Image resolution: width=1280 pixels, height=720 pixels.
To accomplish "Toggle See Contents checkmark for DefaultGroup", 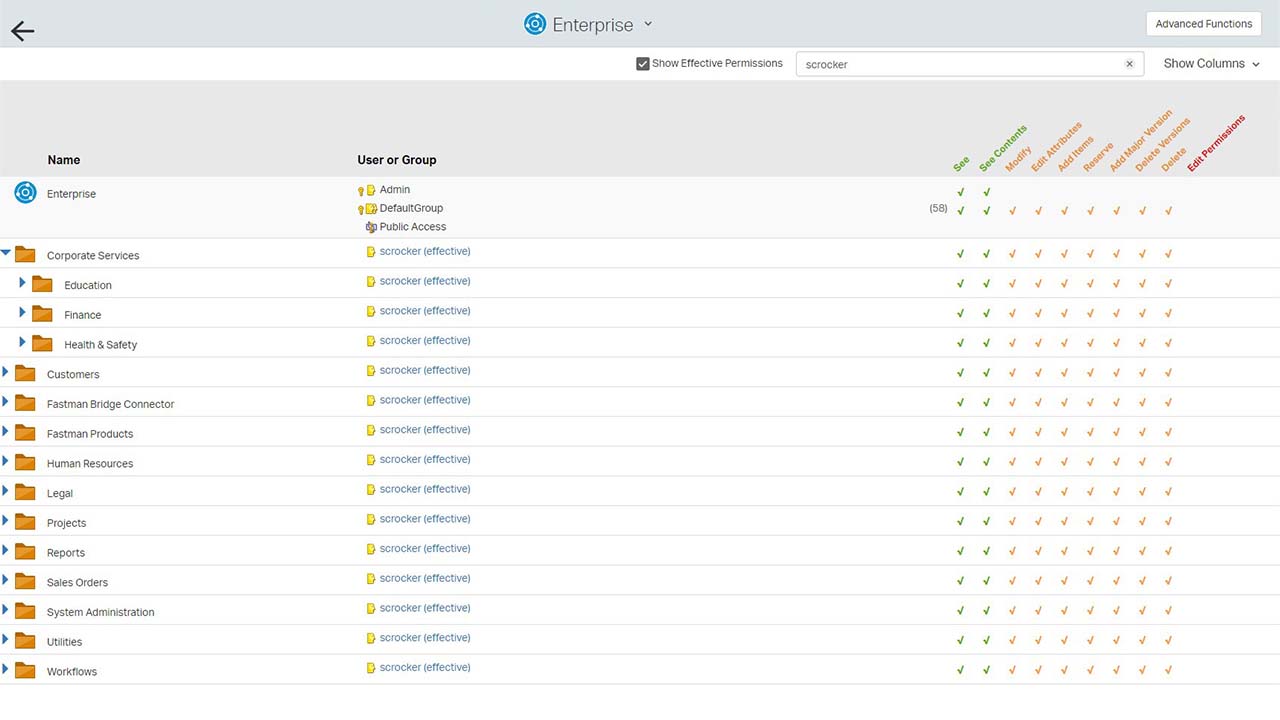I will click(987, 211).
